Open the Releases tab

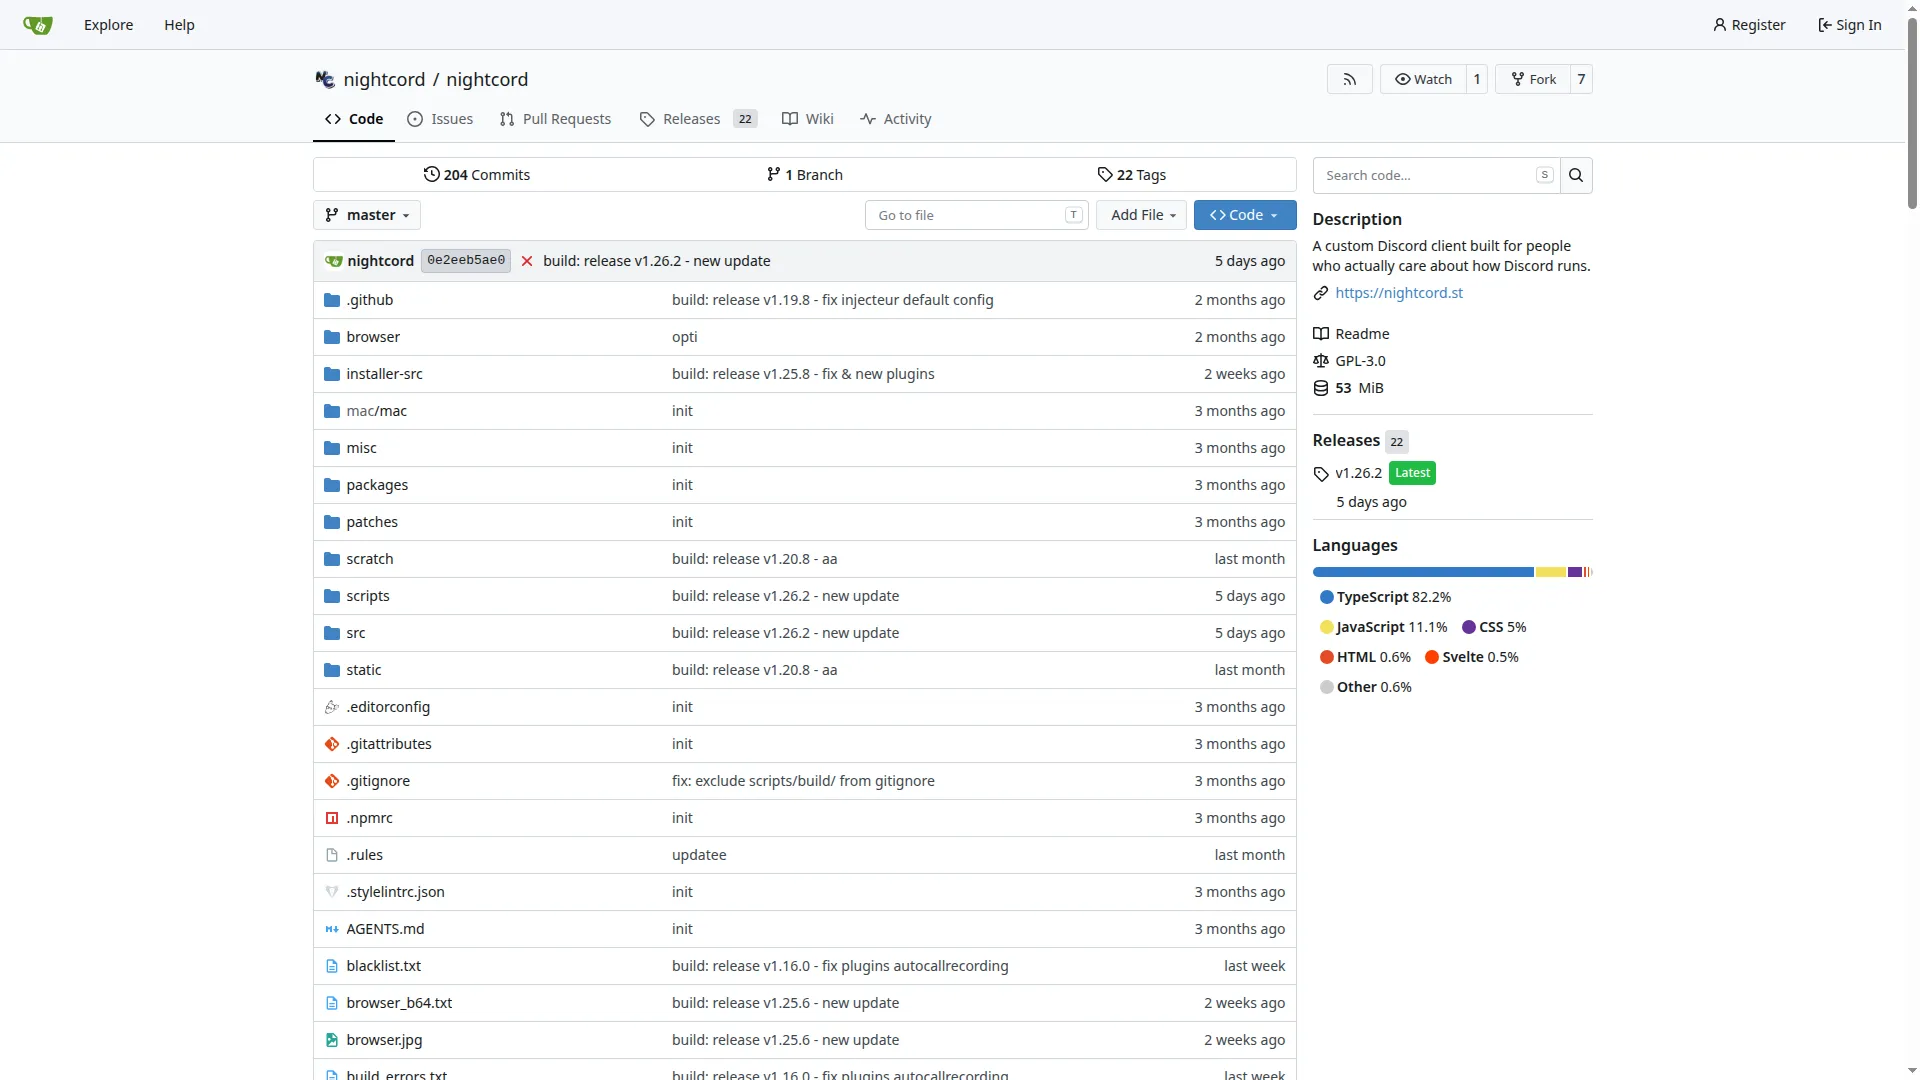(x=698, y=119)
